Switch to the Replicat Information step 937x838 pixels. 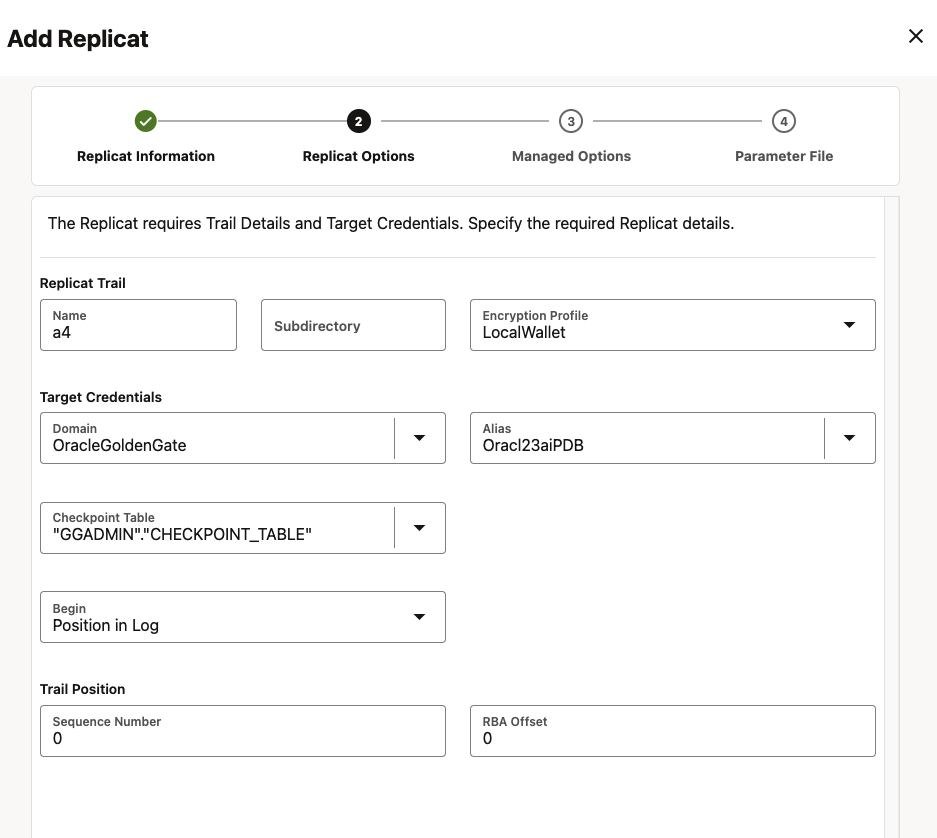[146, 156]
